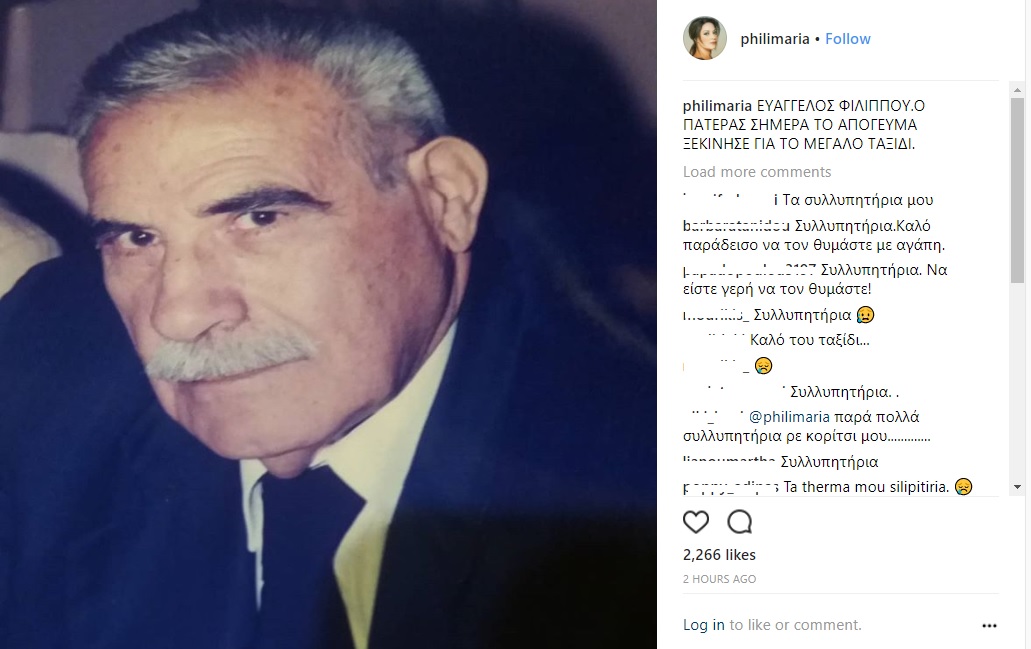Open philimaria's round profile avatar
The height and width of the screenshot is (649, 1031).
pyautogui.click(x=705, y=38)
